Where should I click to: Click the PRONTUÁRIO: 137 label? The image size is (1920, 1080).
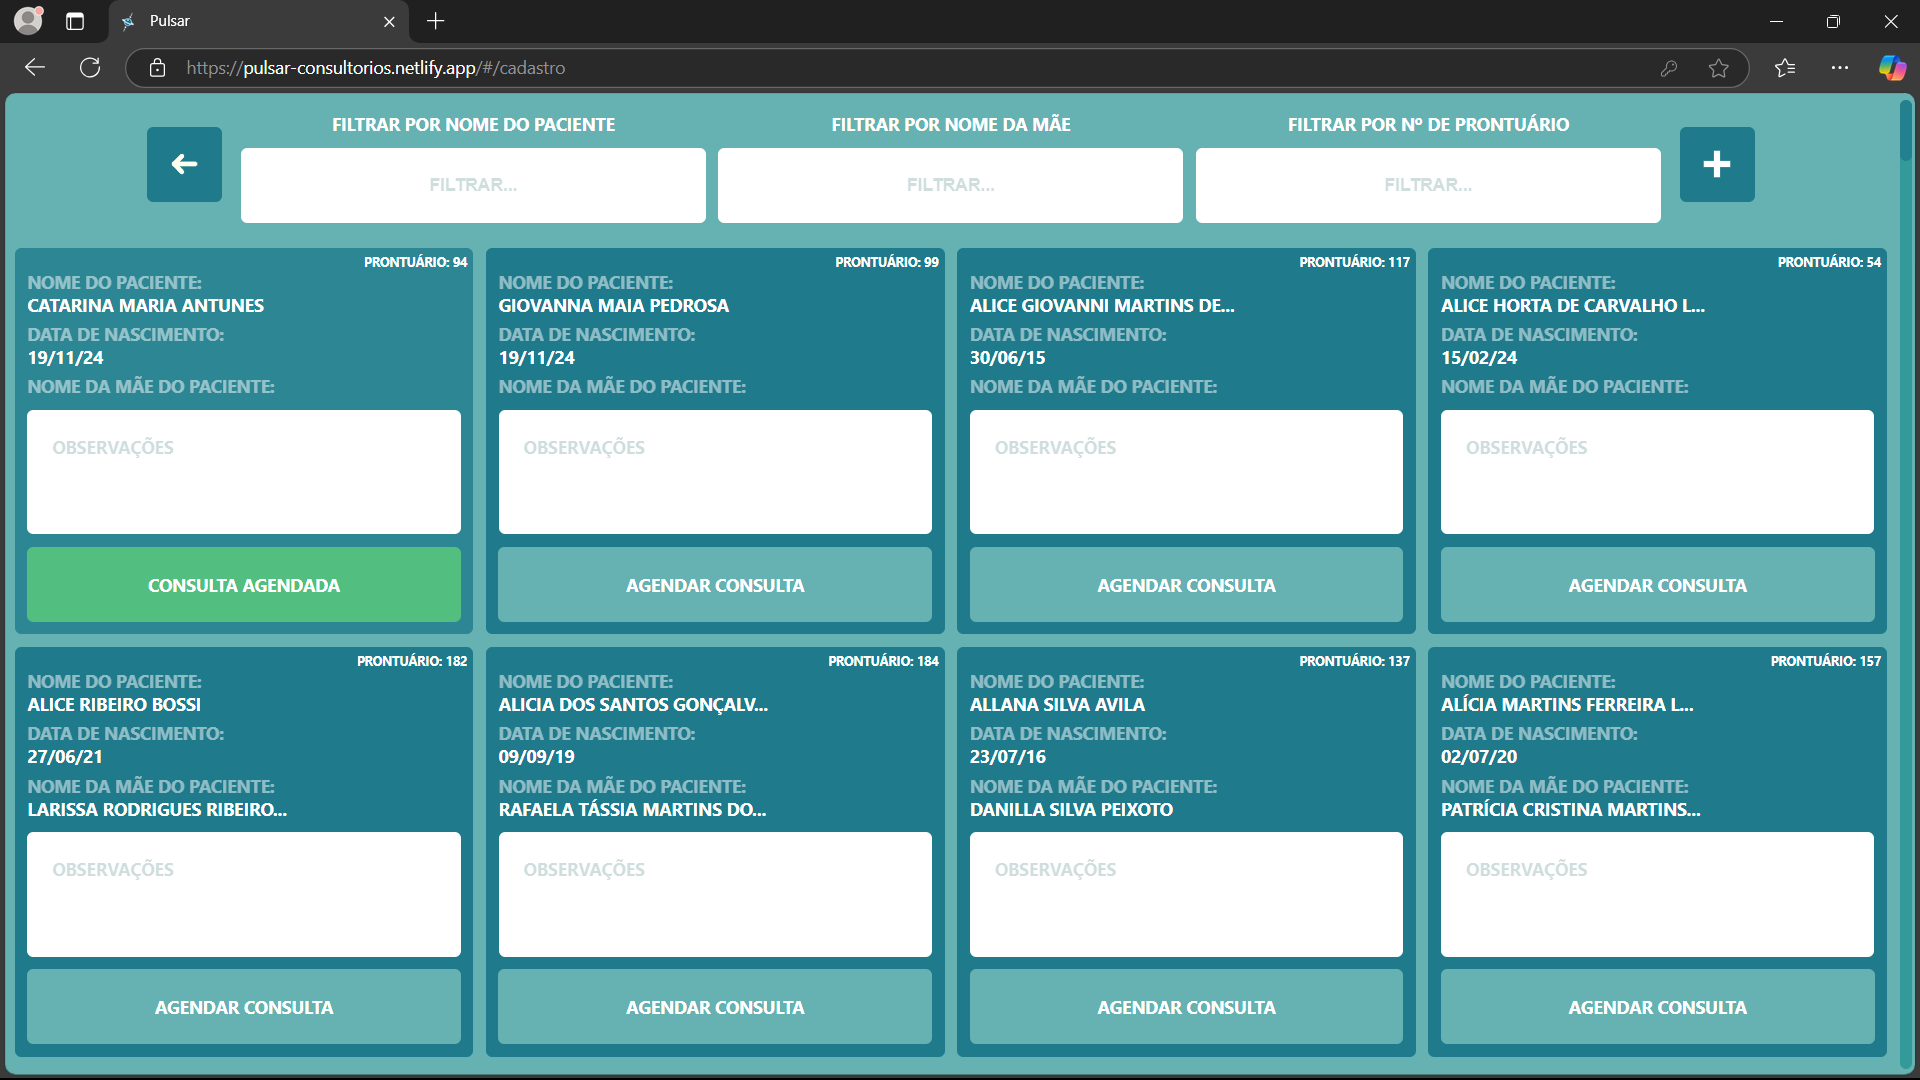click(x=1354, y=661)
